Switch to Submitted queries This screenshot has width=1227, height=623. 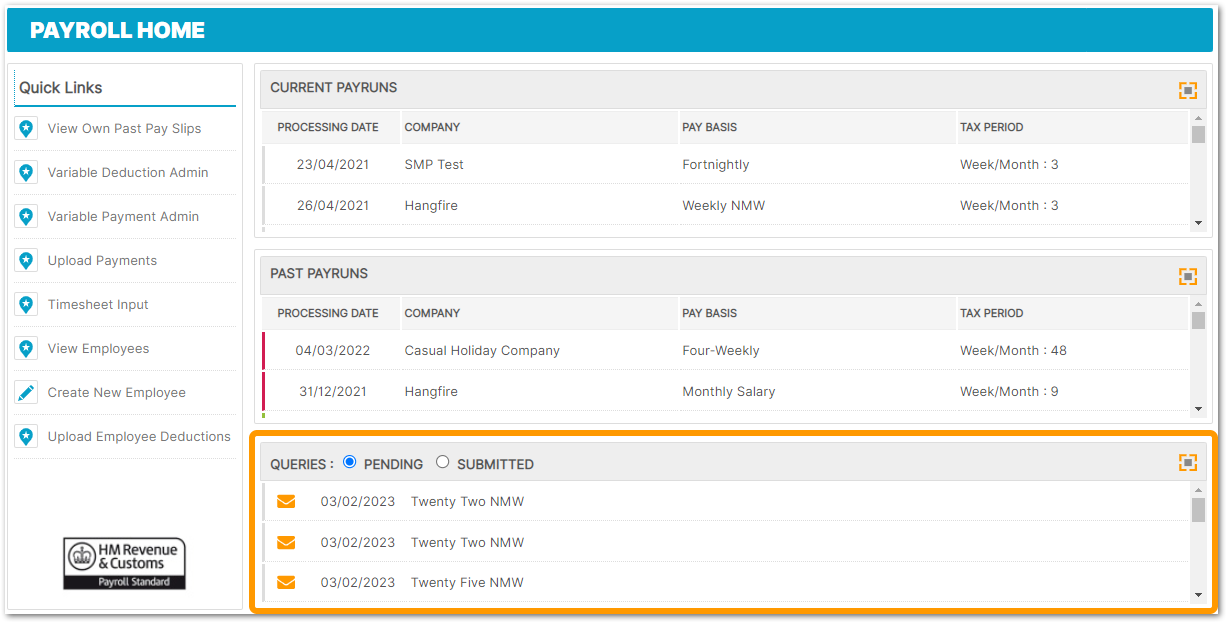coord(442,462)
